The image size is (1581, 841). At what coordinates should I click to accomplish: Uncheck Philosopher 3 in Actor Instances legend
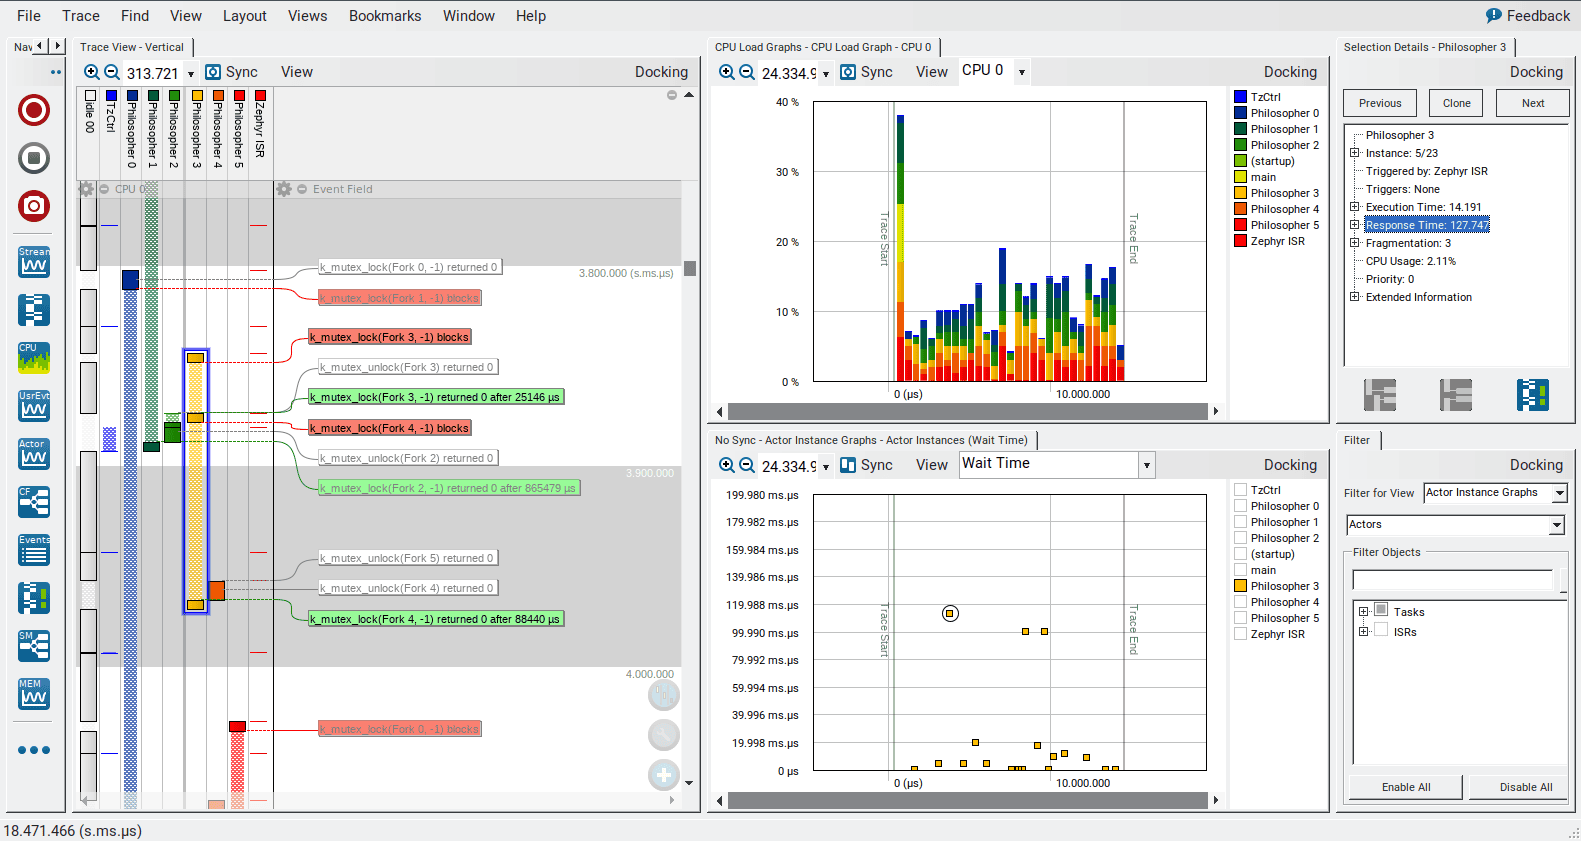(x=1240, y=586)
